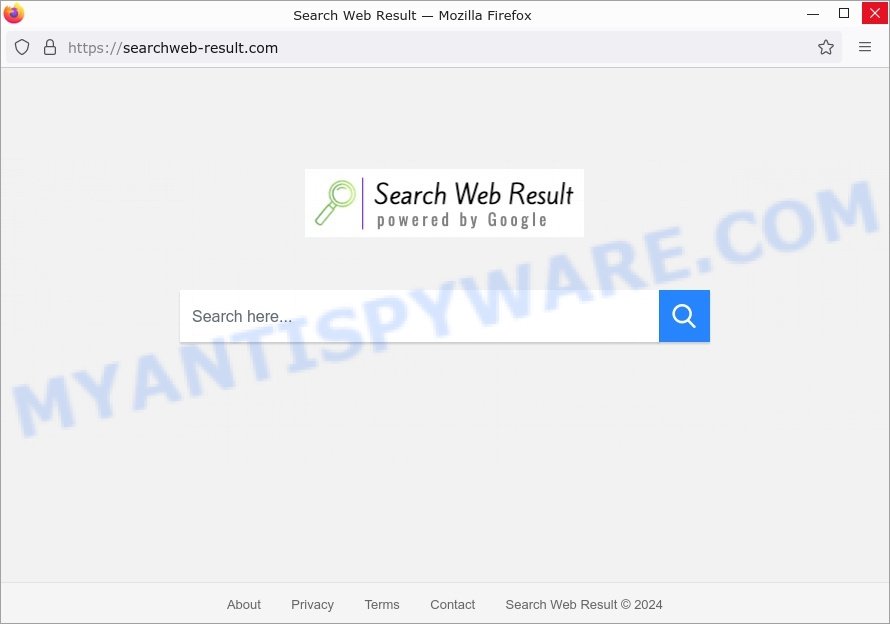890x624 pixels.
Task: Click the Firefox logo in title bar
Action: pyautogui.click(x=13, y=13)
